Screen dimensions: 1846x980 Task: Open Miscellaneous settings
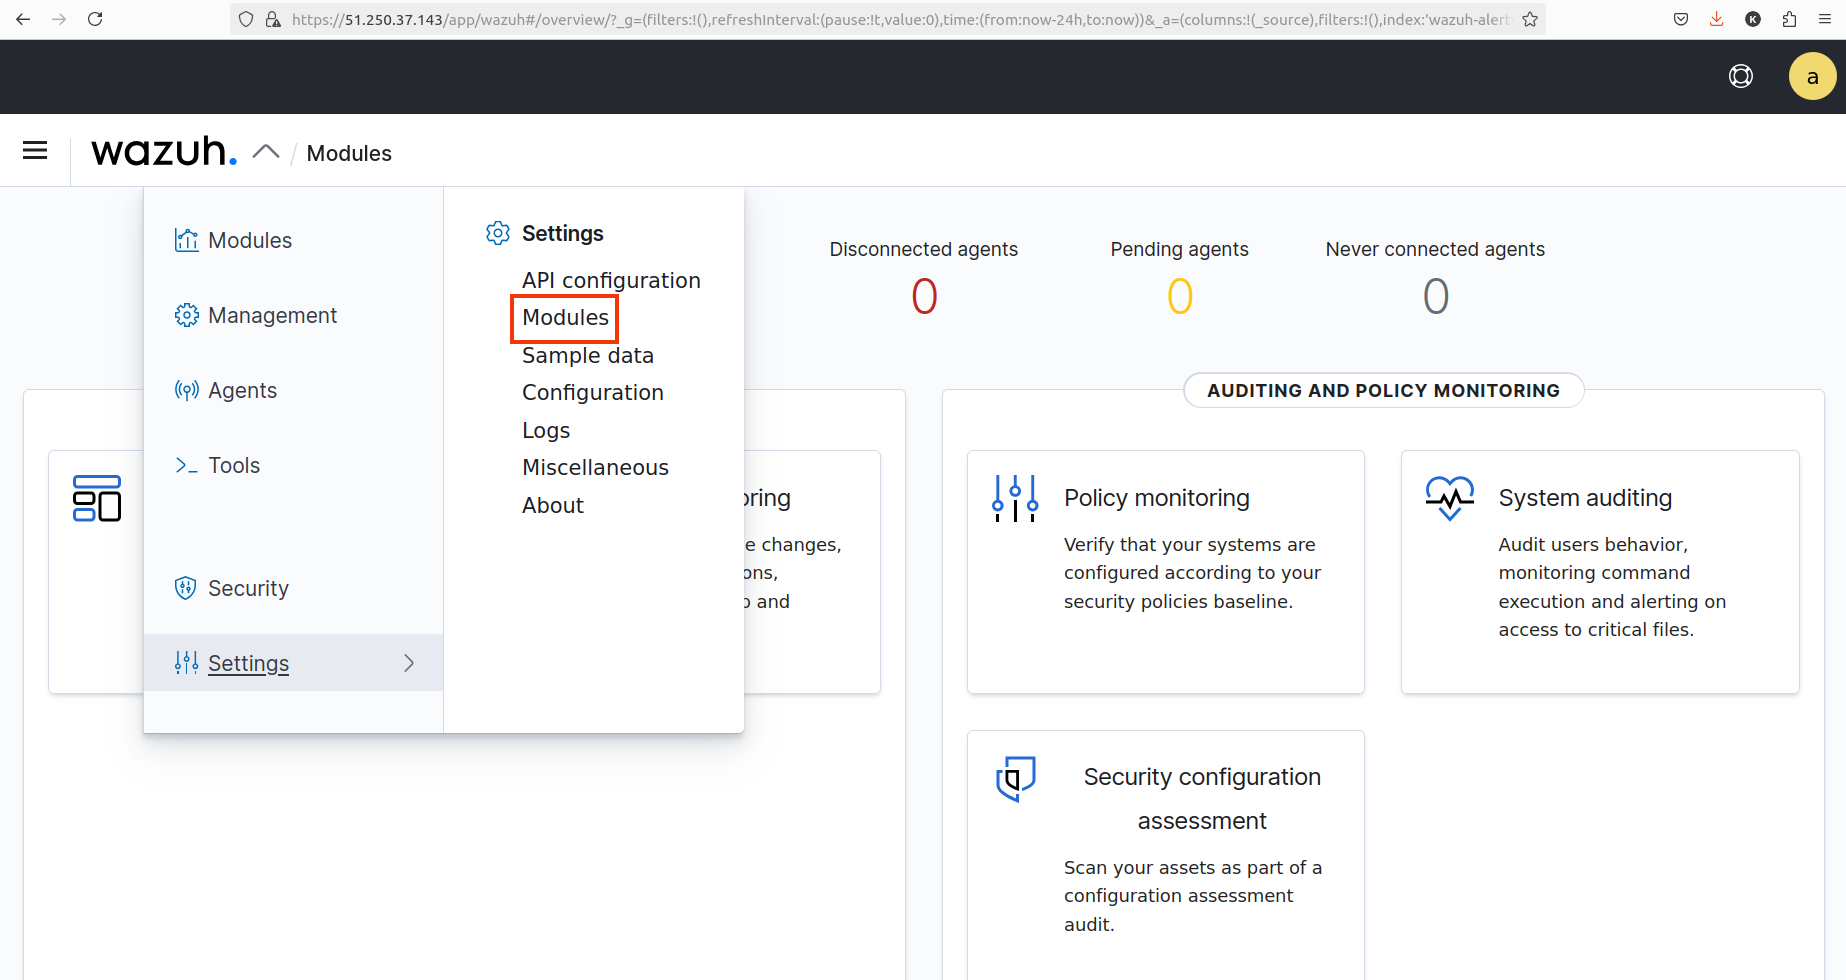595,467
